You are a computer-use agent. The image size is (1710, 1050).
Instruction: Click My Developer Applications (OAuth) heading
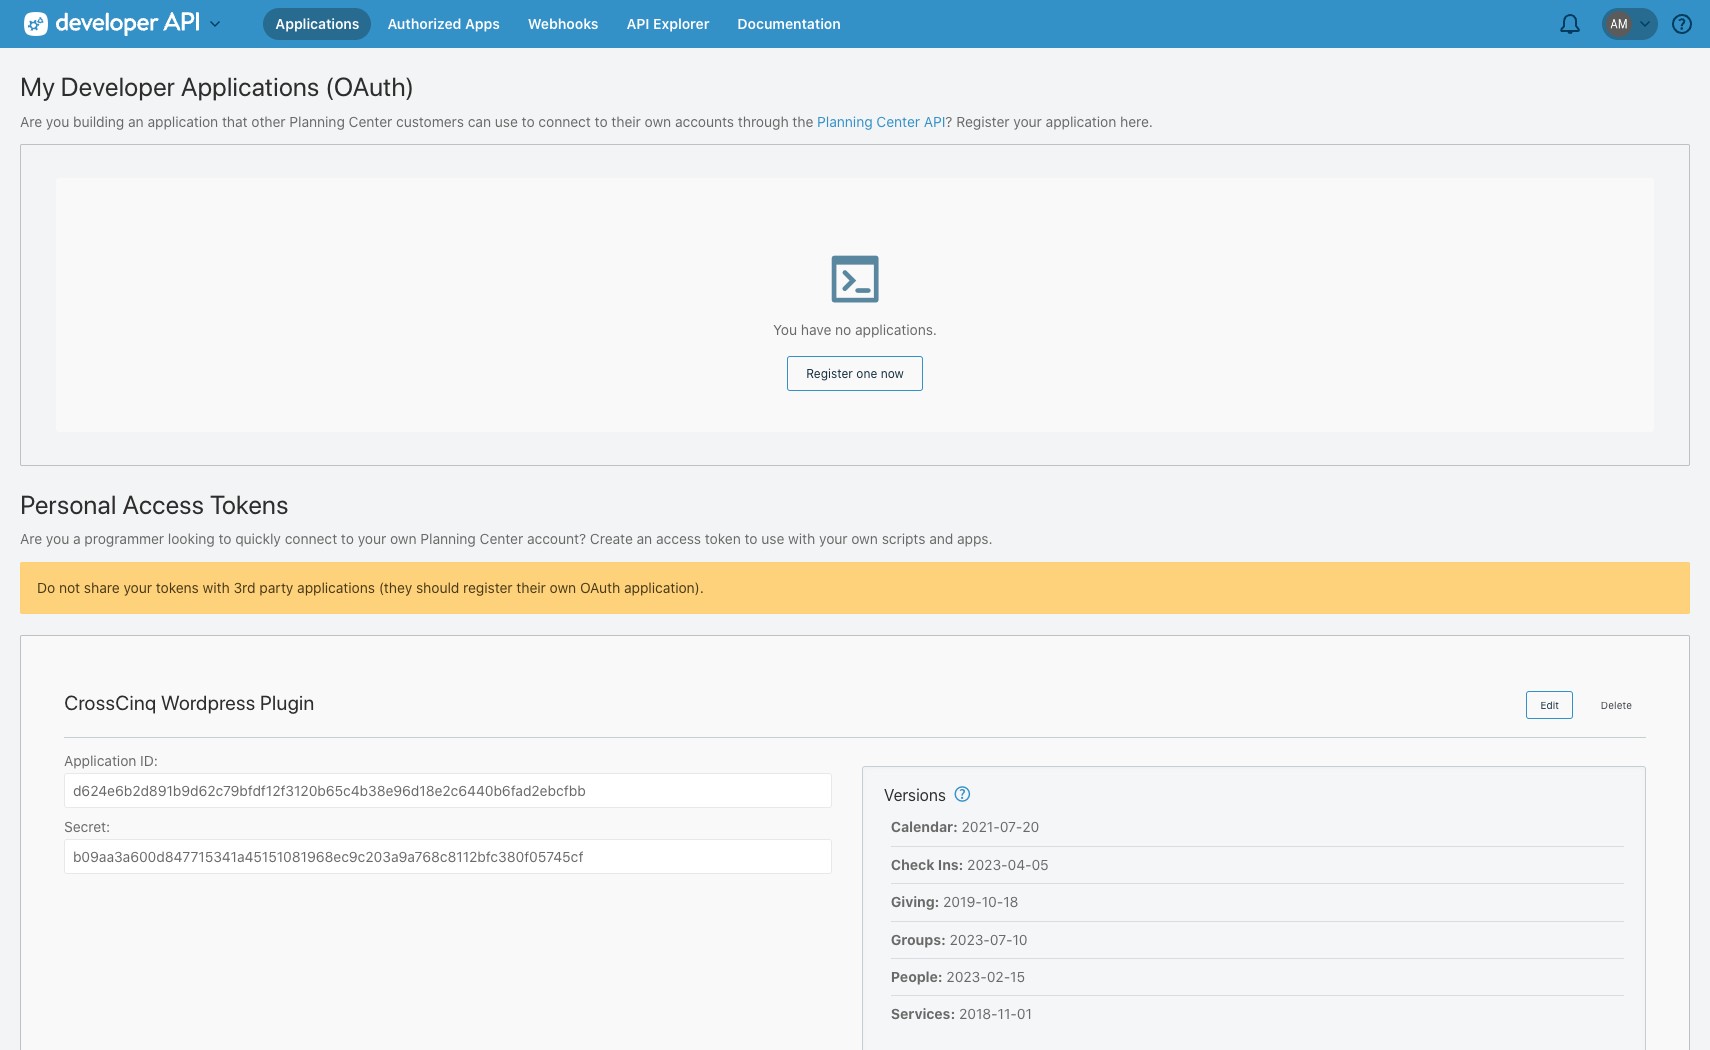[x=217, y=88]
